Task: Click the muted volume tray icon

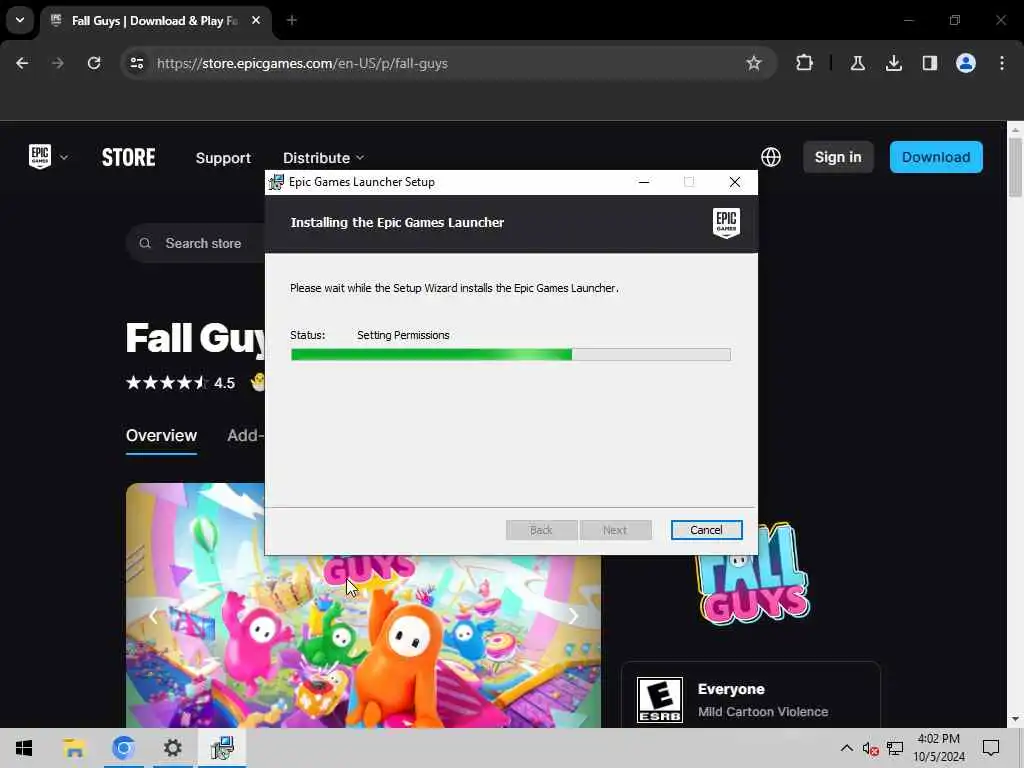Action: 870,748
